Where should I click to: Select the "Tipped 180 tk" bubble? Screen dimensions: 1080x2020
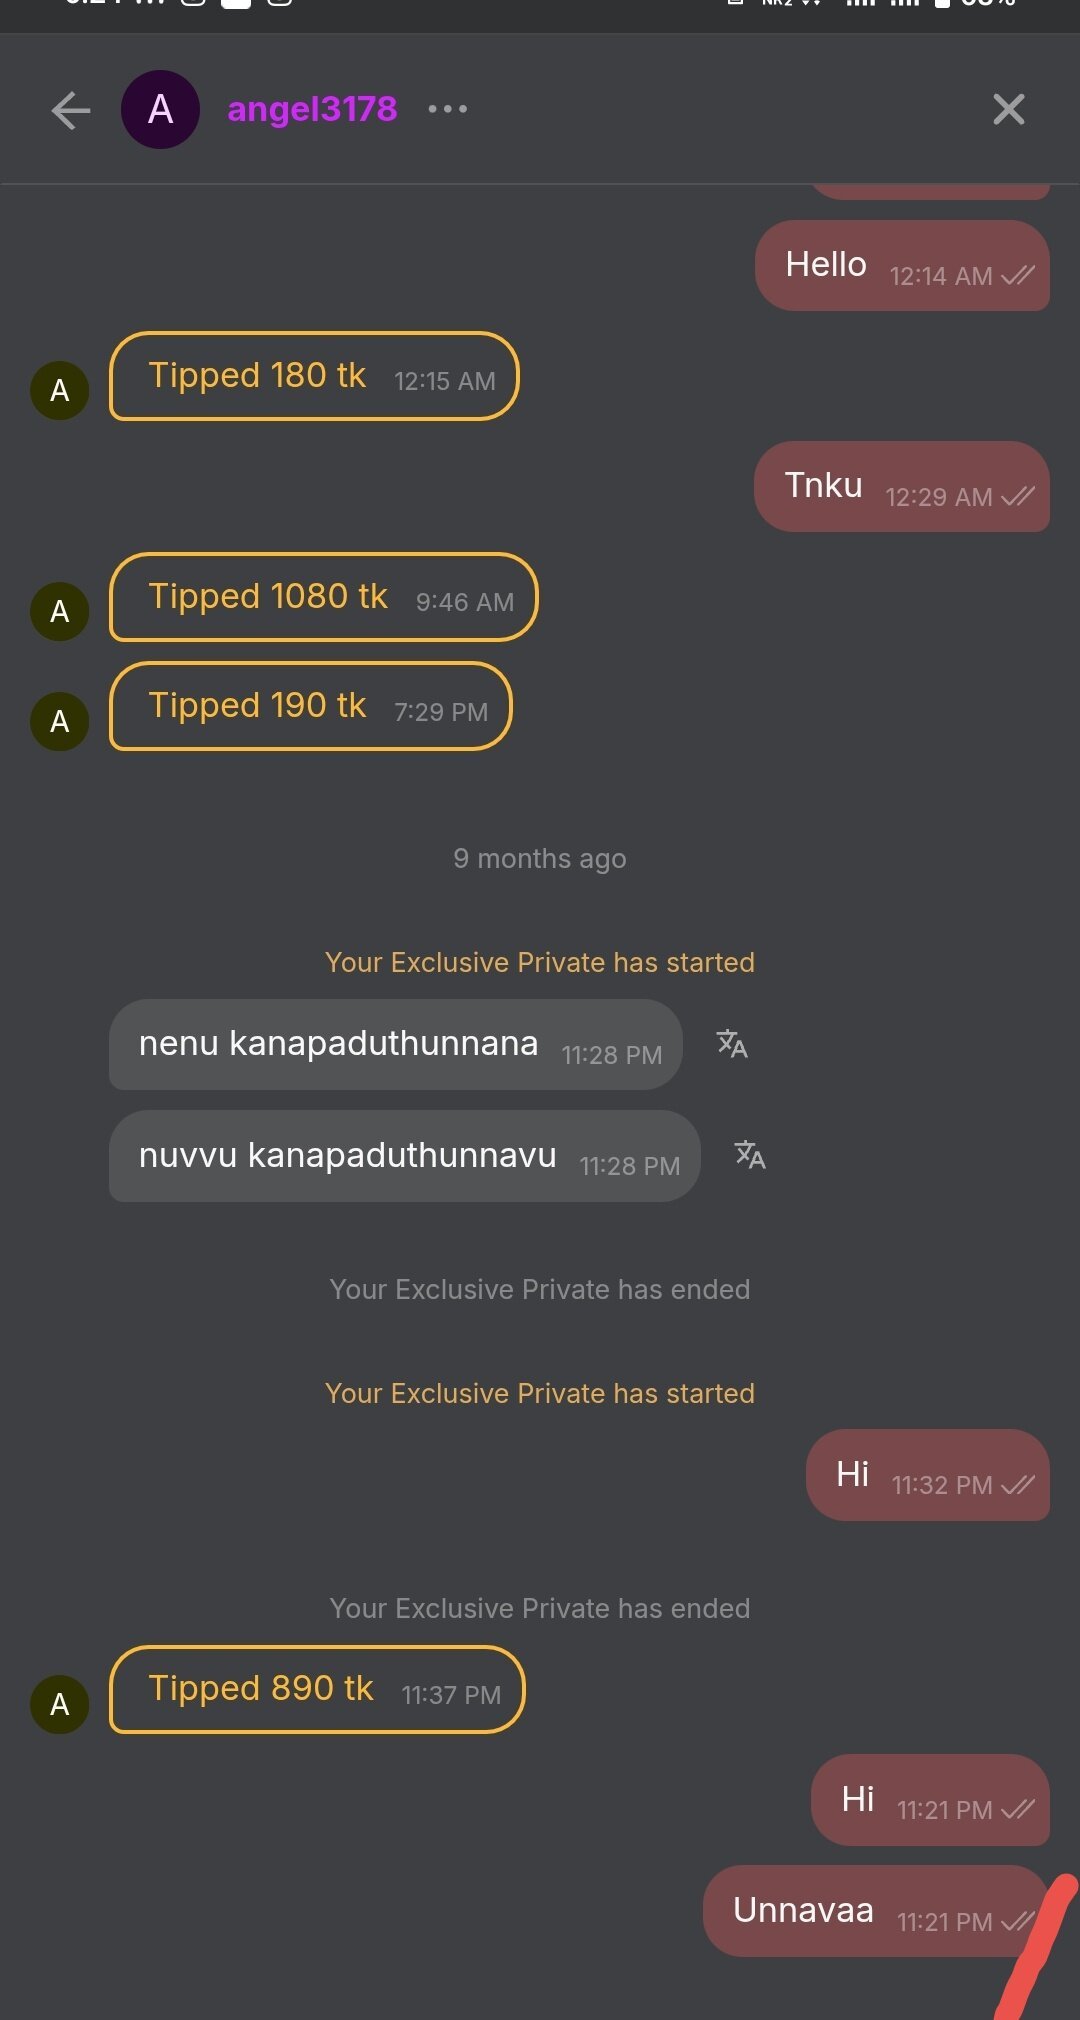pyautogui.click(x=313, y=377)
